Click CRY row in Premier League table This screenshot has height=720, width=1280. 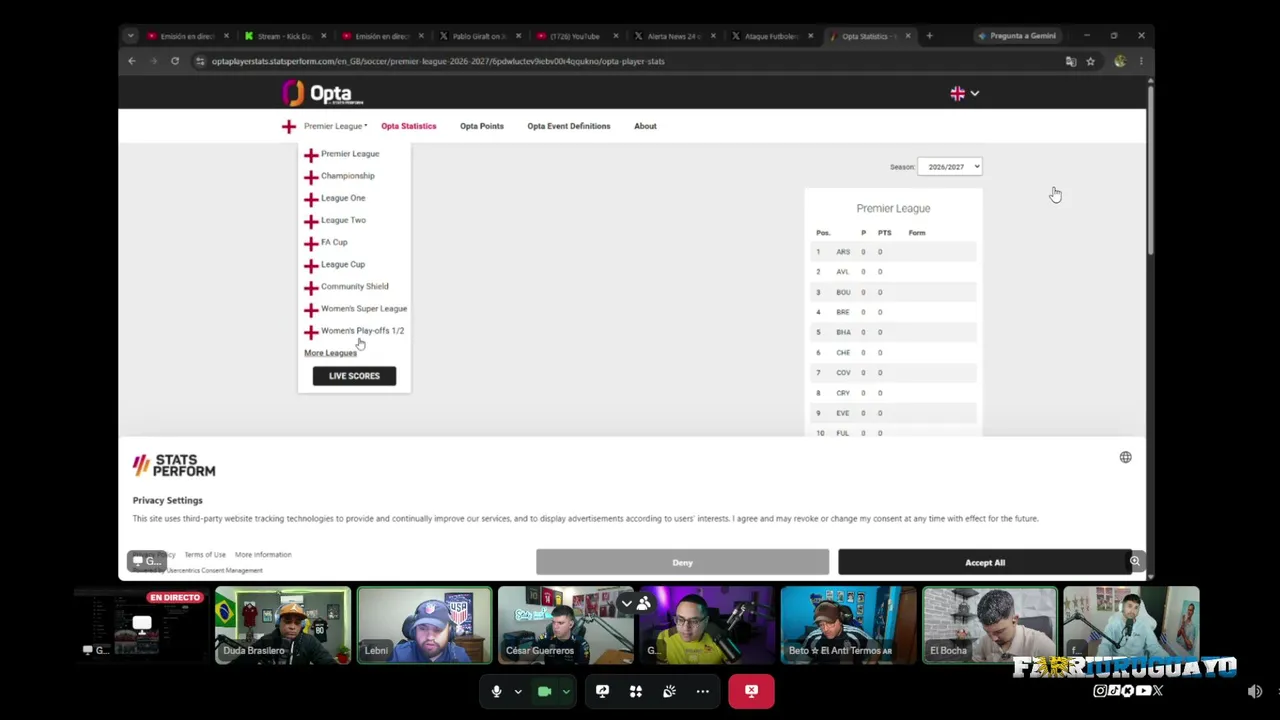point(893,393)
